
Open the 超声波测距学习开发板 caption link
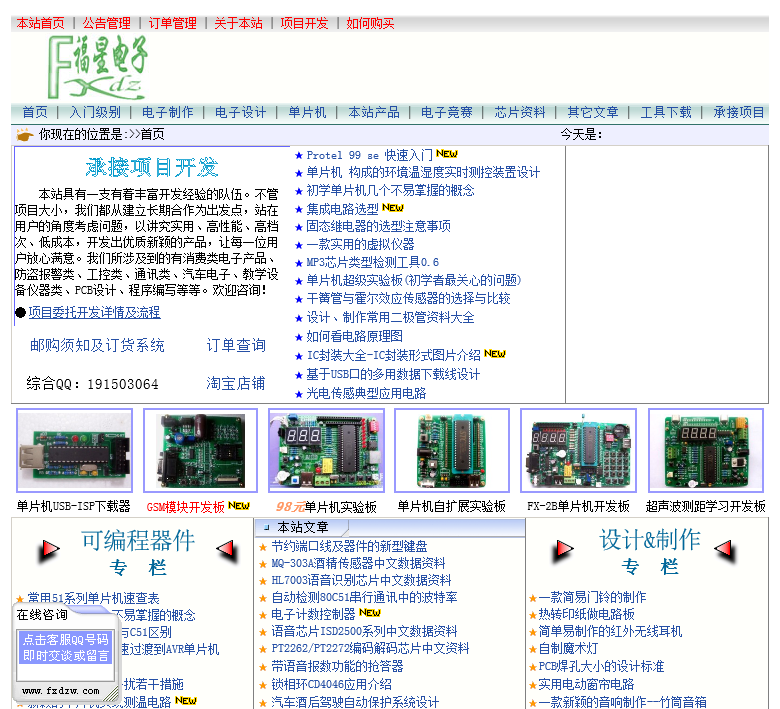[x=705, y=506]
